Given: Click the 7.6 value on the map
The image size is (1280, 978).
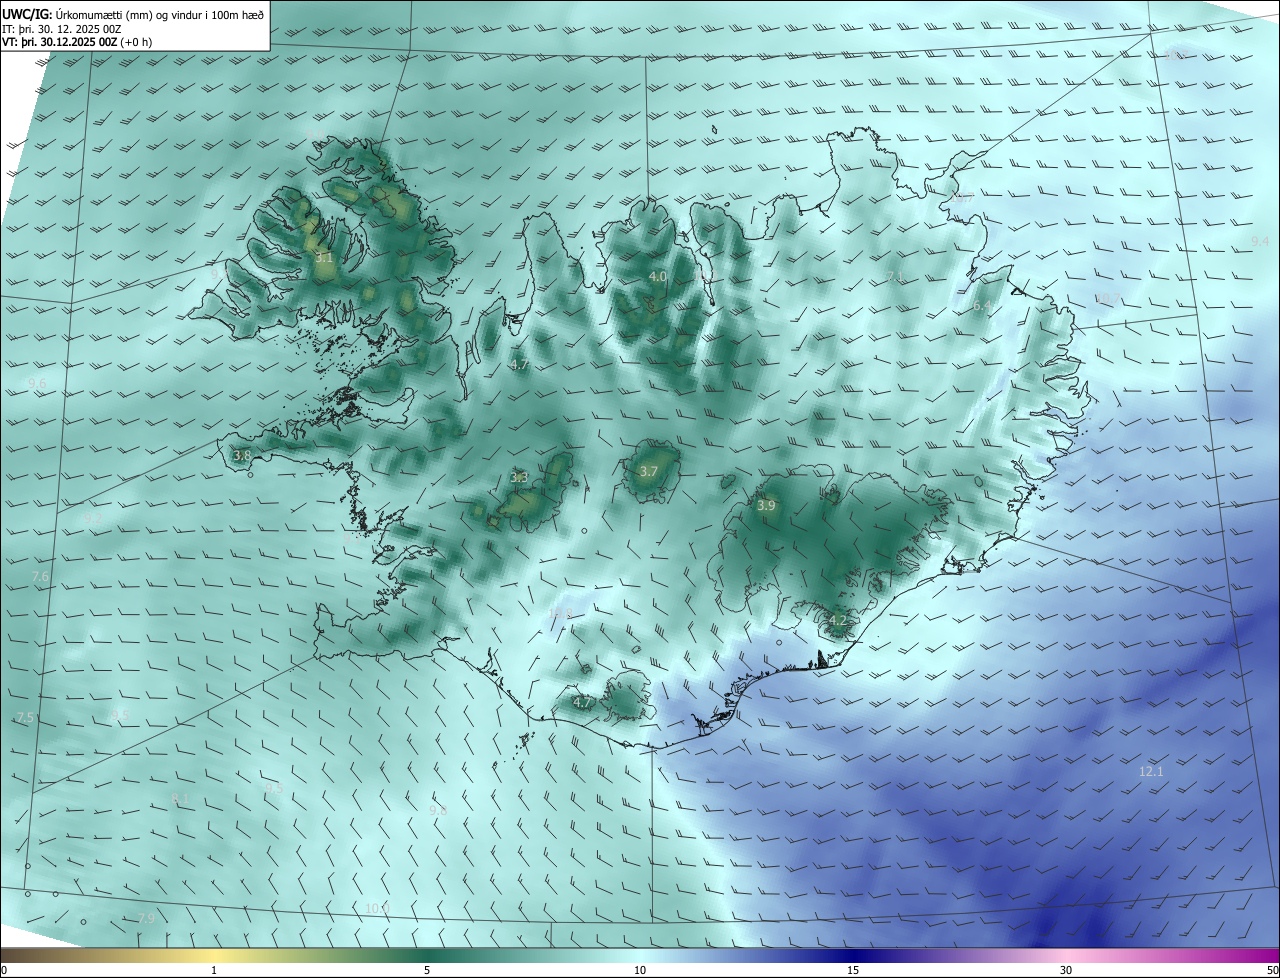Looking at the screenshot, I should (x=40, y=577).
